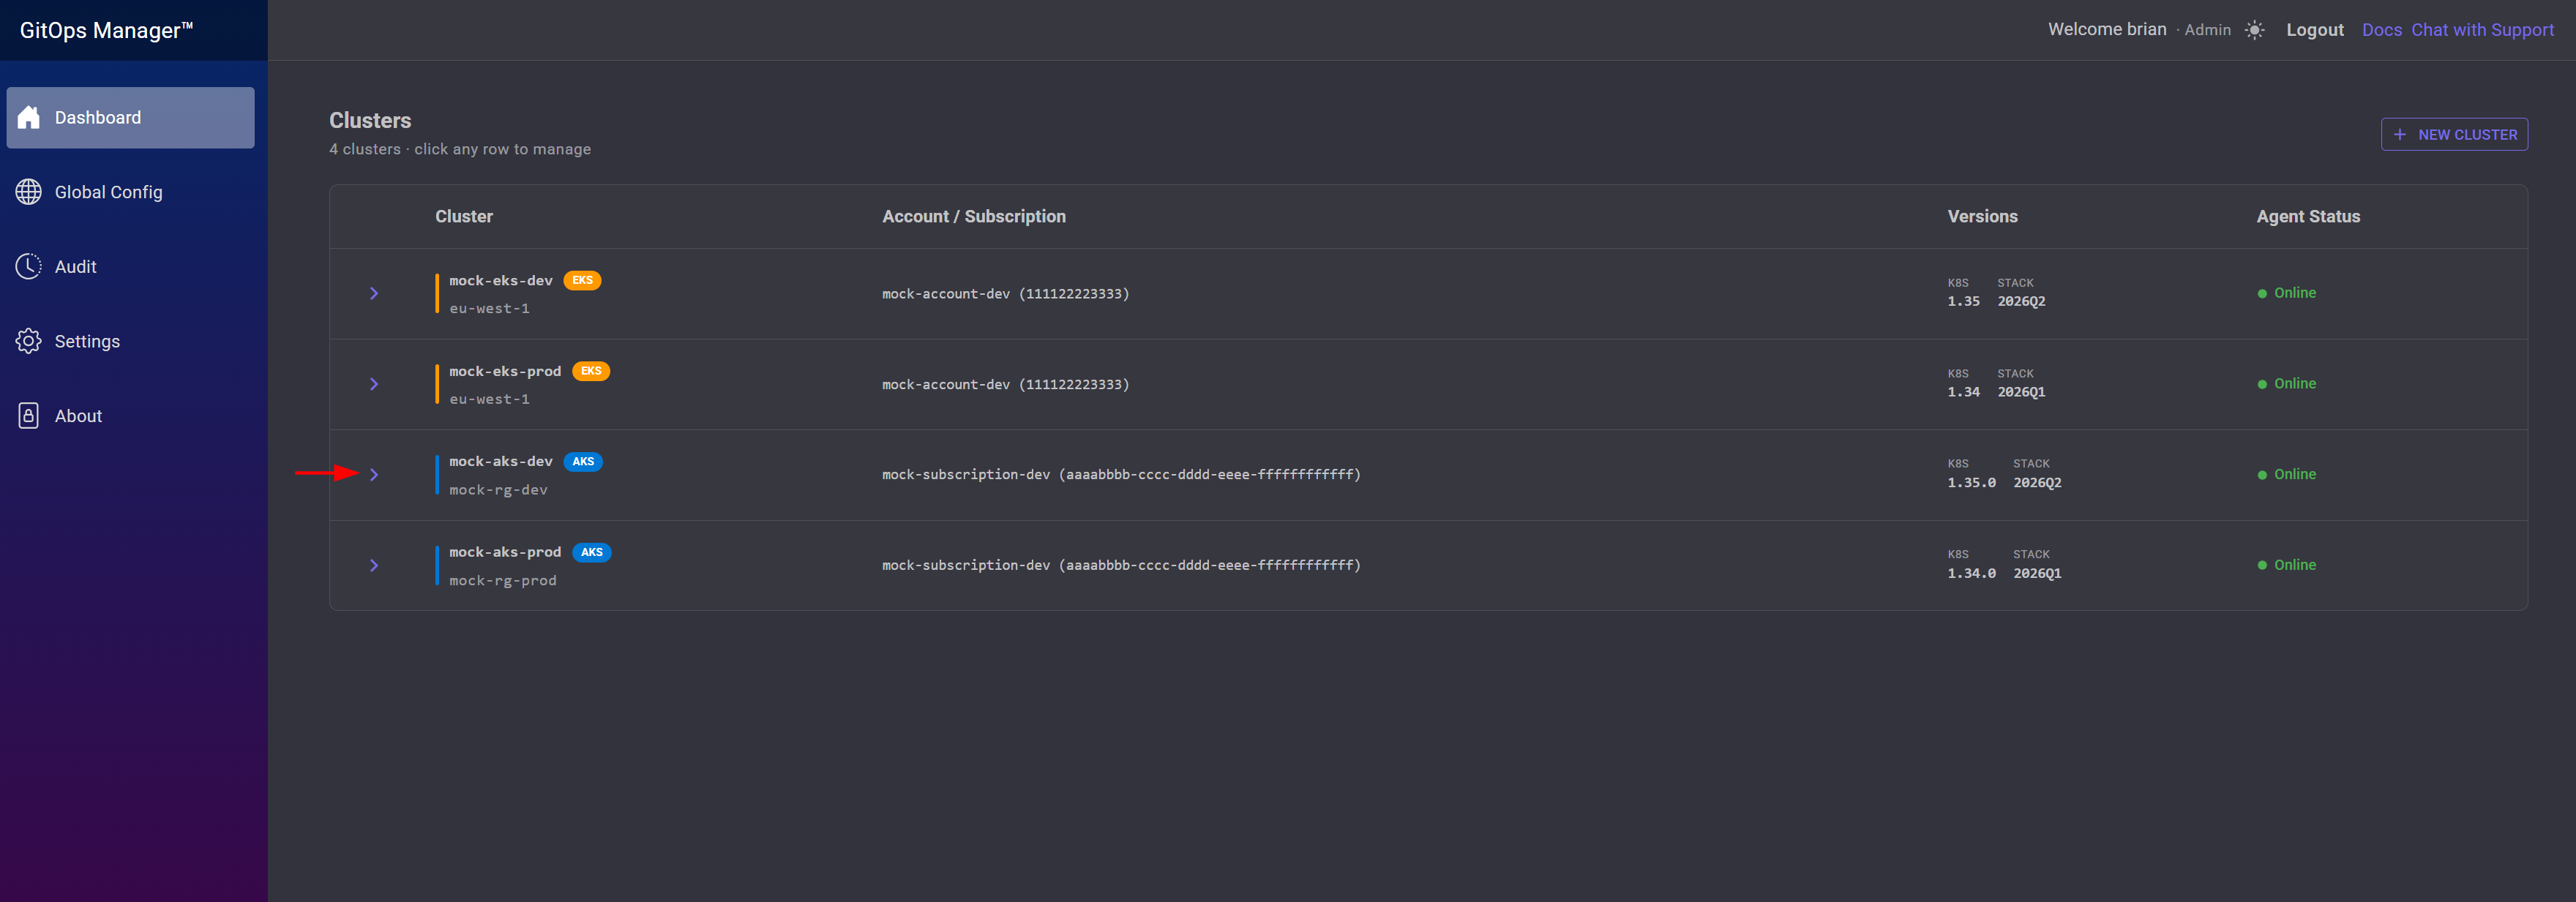Toggle the light/dark theme sun icon

pos(2254,30)
